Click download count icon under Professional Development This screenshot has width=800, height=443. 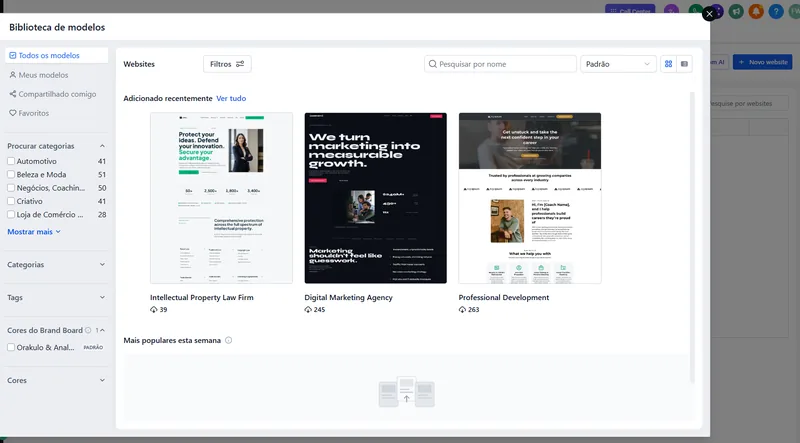pyautogui.click(x=462, y=309)
